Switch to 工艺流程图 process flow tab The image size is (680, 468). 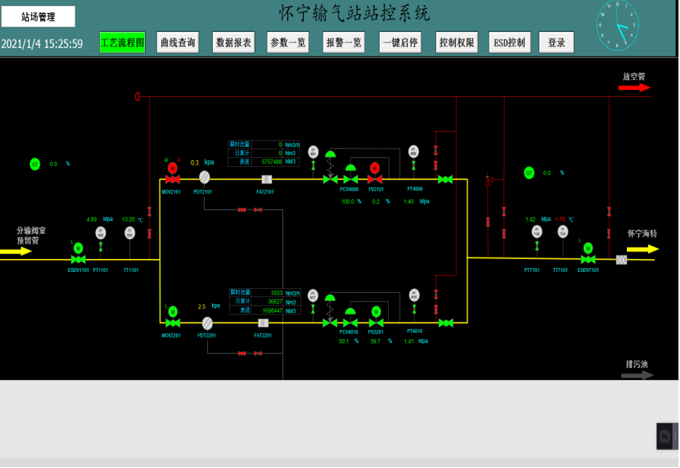tap(123, 42)
